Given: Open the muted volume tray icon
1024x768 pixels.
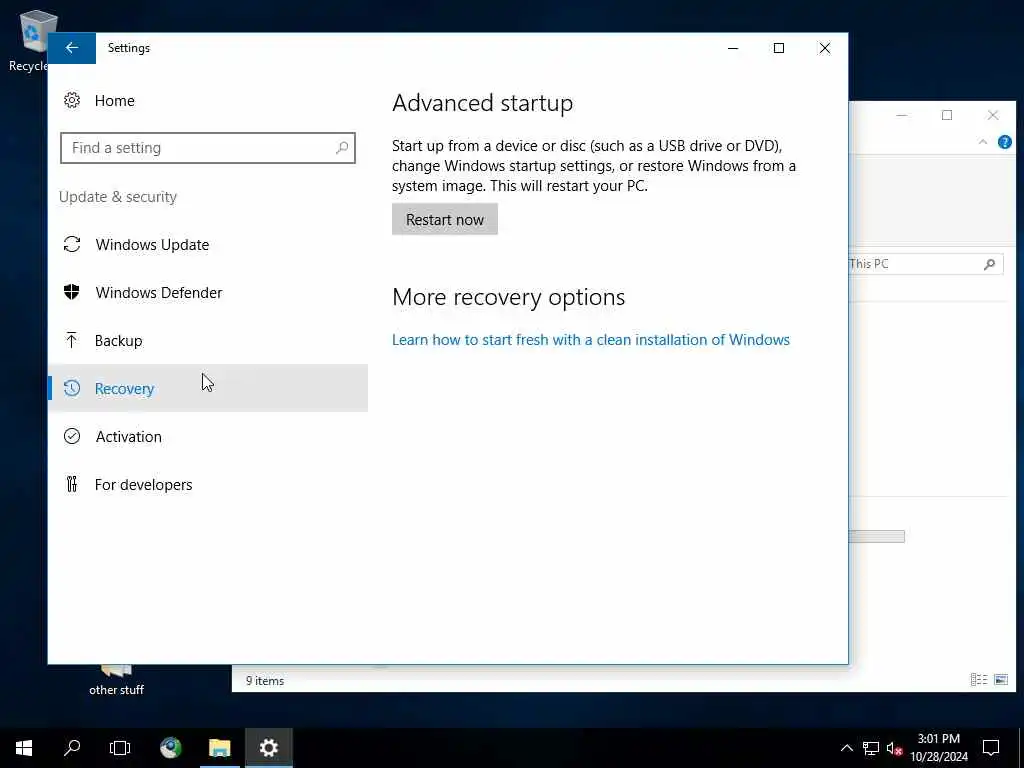Looking at the screenshot, I should 894,748.
